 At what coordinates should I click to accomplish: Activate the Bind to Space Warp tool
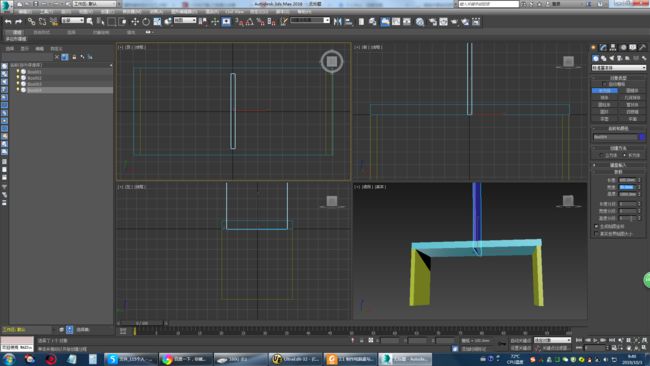pos(53,22)
